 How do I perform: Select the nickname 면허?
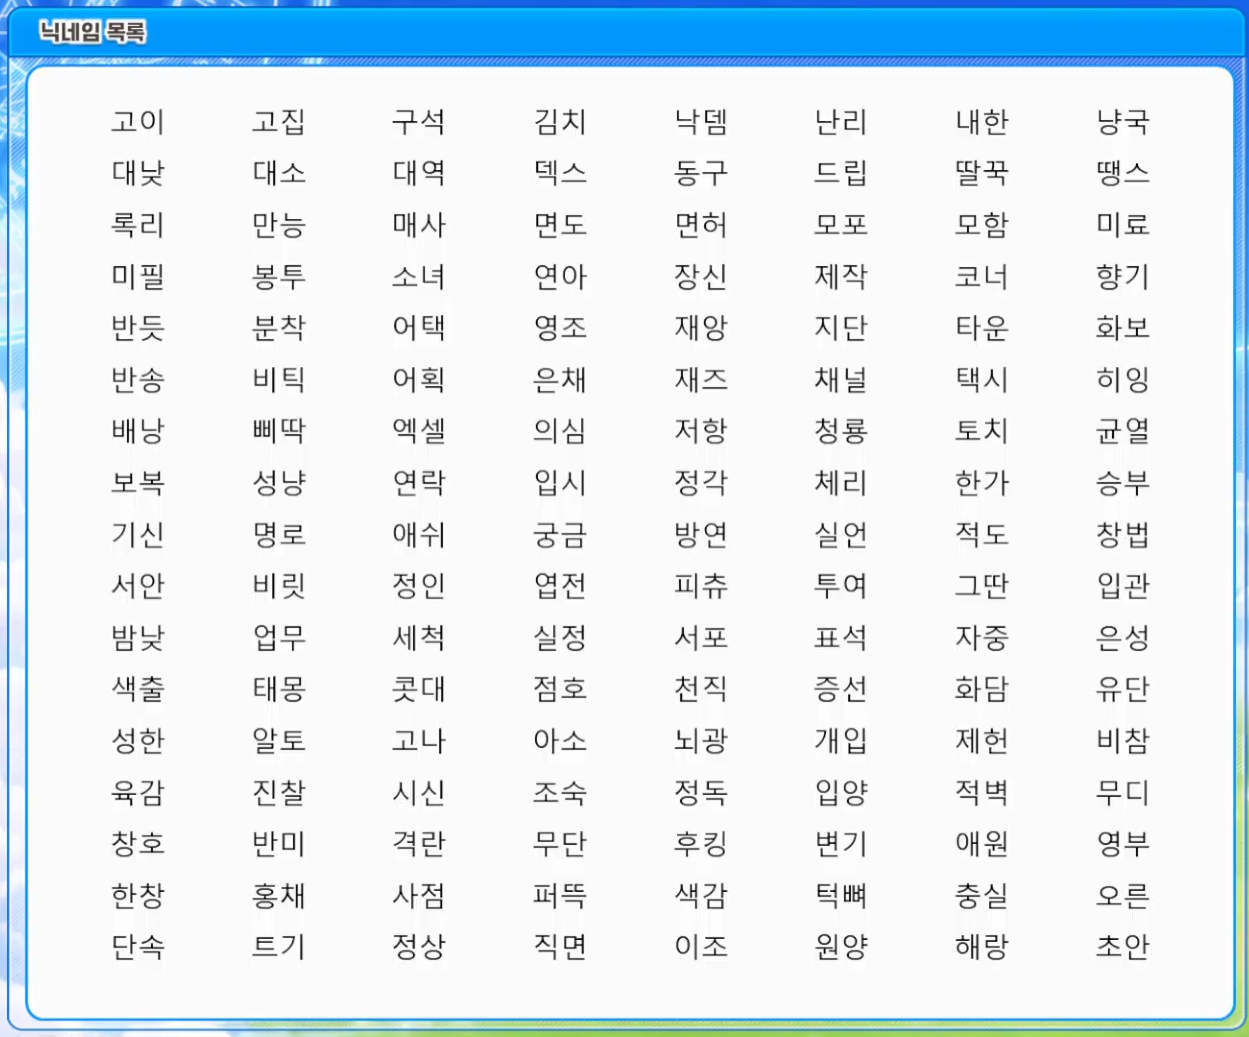pos(701,225)
